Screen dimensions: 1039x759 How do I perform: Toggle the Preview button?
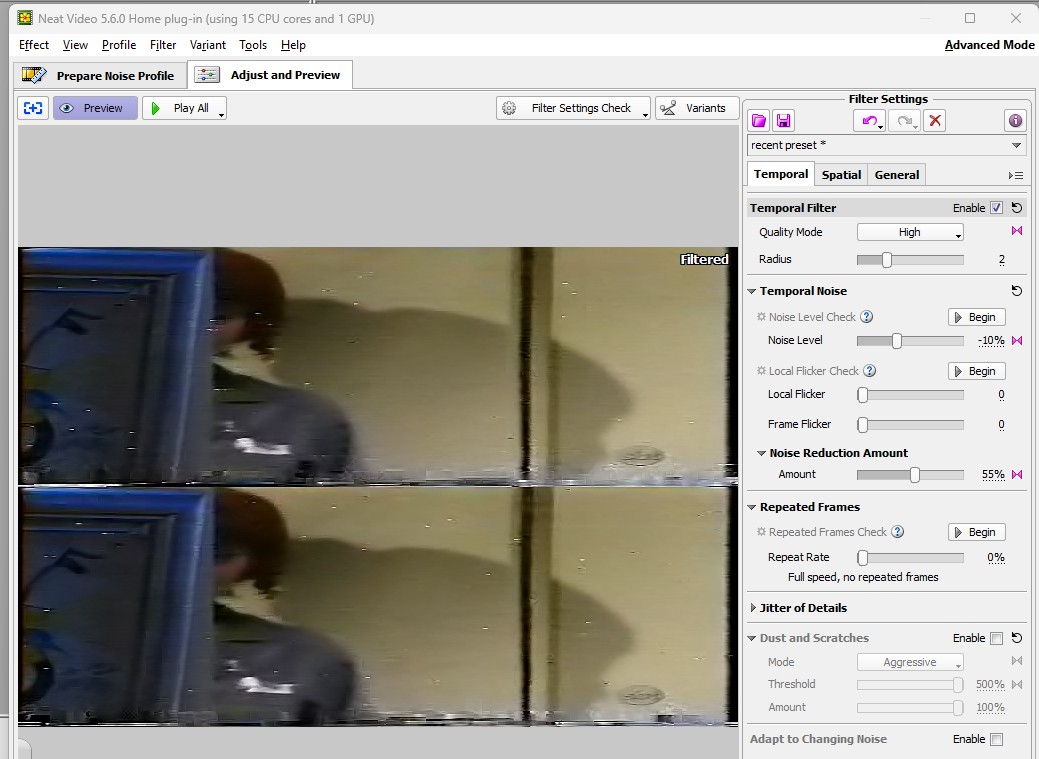tap(94, 108)
